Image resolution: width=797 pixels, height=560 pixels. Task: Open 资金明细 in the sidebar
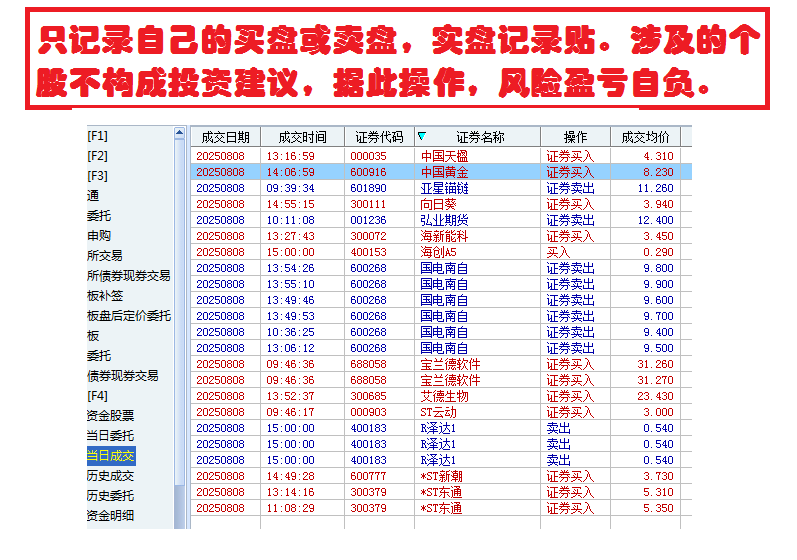click(x=110, y=515)
